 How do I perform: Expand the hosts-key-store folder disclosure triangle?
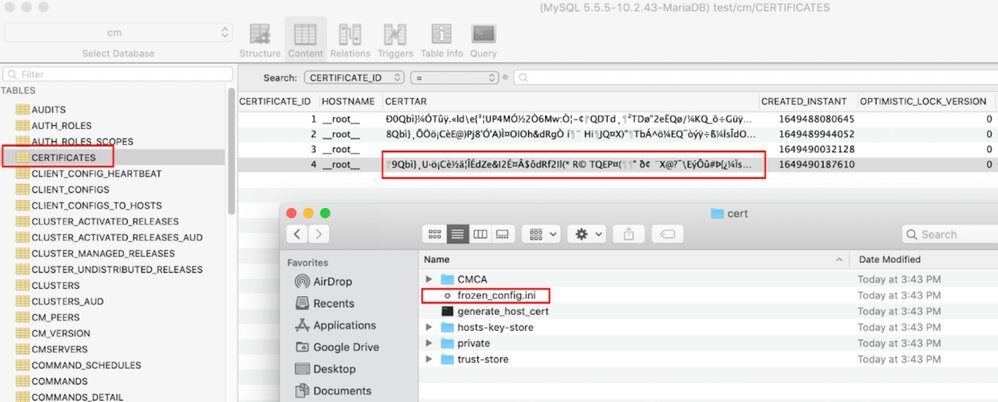[429, 328]
